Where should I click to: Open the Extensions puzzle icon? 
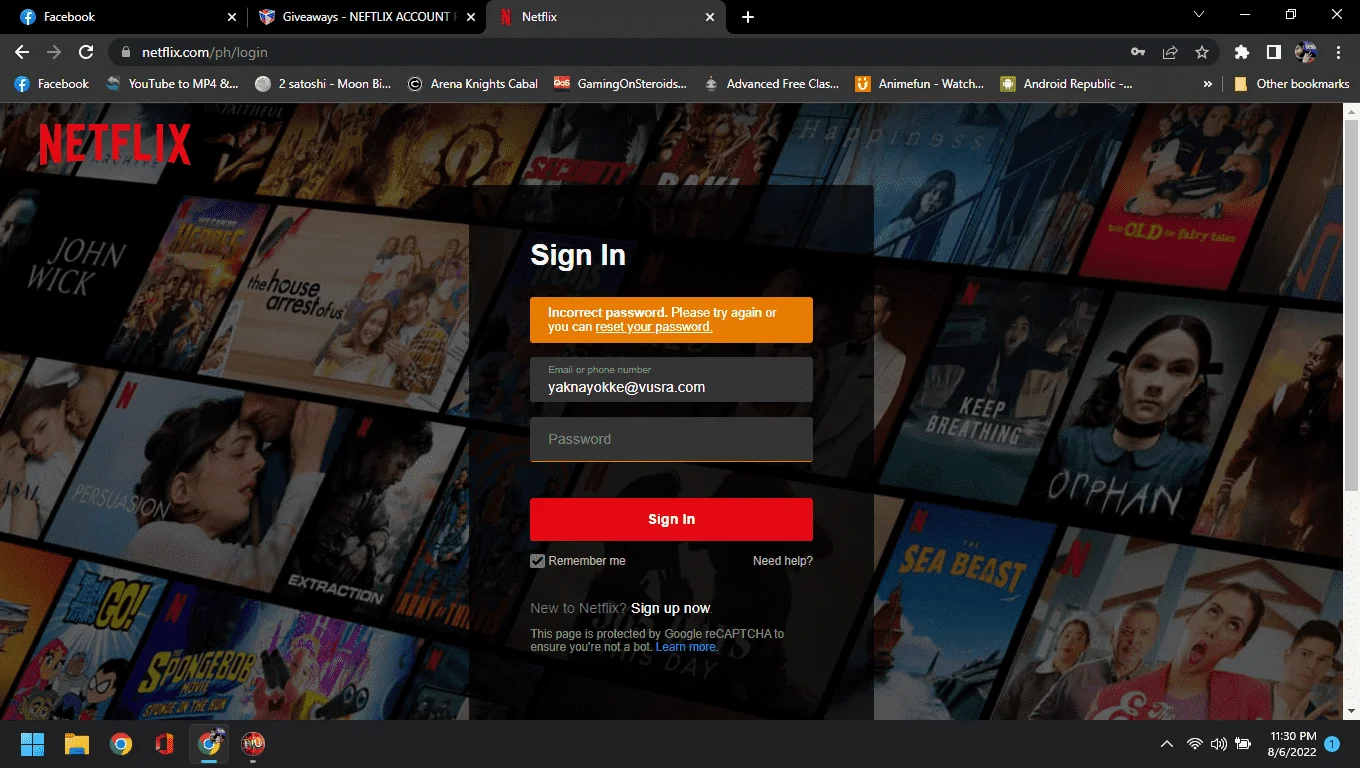1242,52
